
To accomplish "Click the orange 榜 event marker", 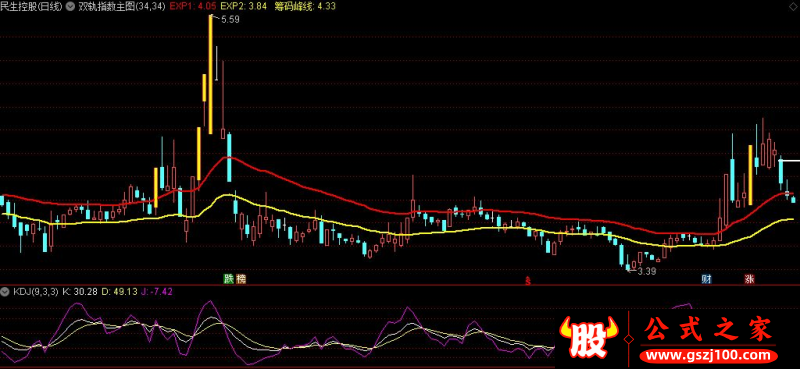I will pos(240,279).
